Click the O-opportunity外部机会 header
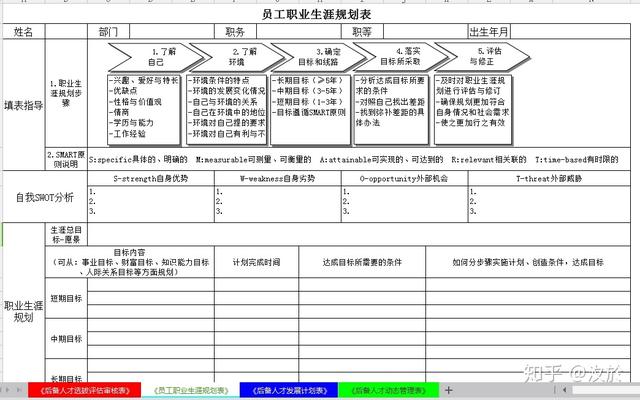The width and height of the screenshot is (640, 400). [x=404, y=178]
